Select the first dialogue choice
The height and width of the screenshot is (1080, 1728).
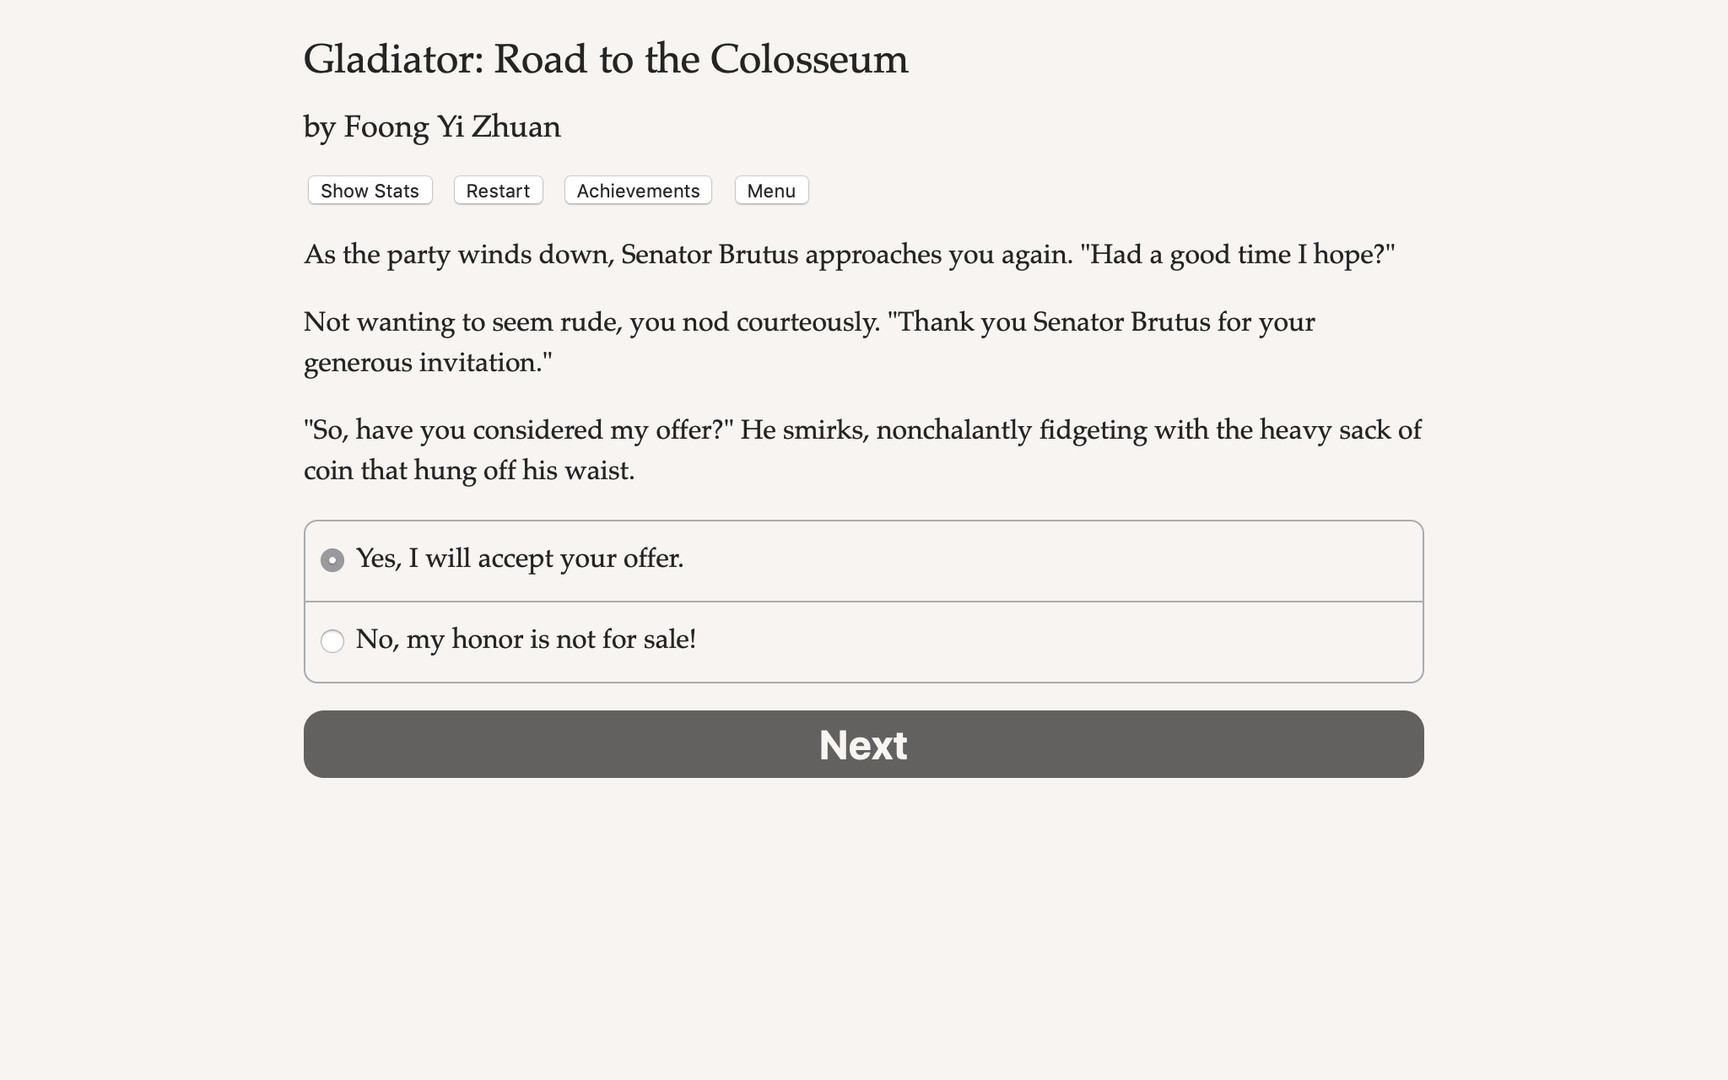point(520,560)
